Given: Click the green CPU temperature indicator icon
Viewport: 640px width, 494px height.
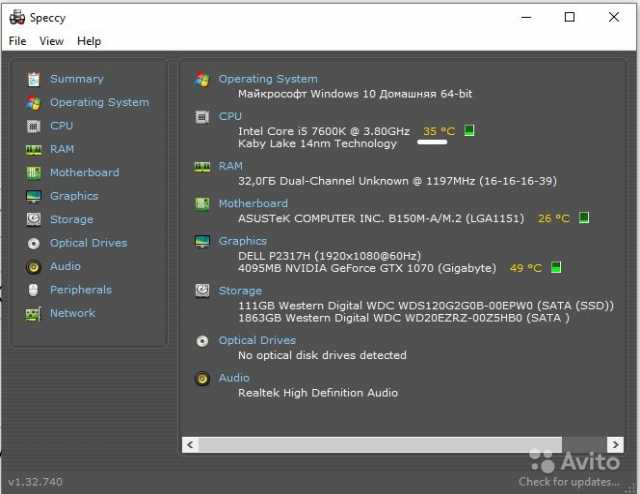Looking at the screenshot, I should (469, 131).
